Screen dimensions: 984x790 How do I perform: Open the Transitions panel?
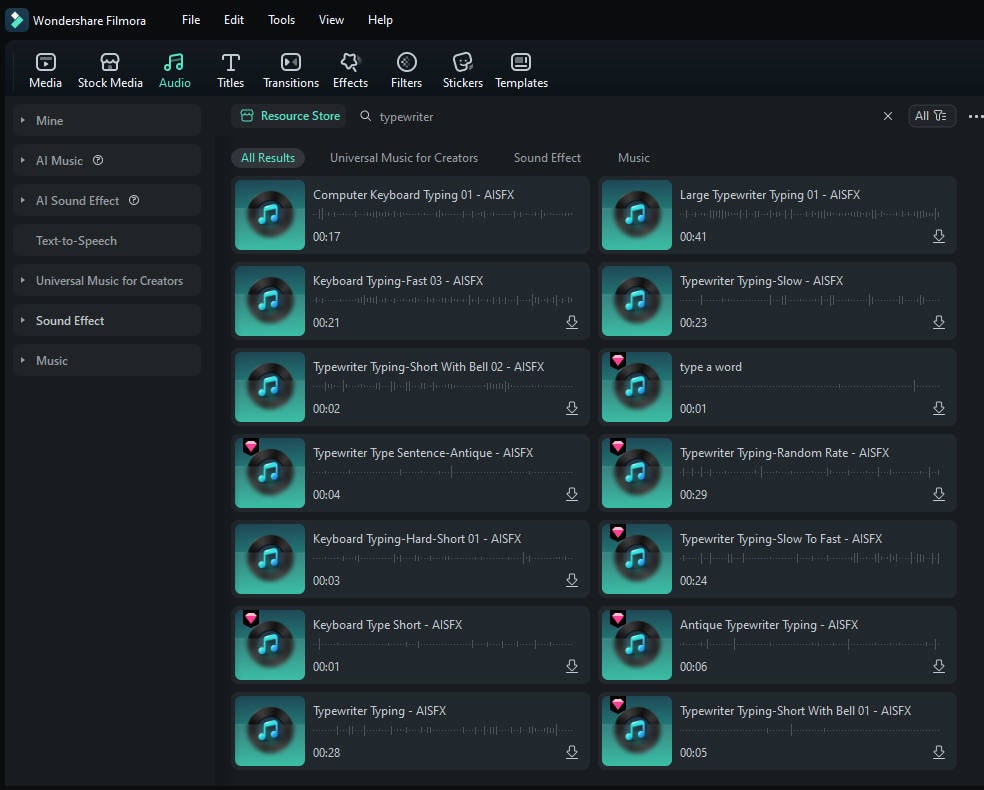(x=291, y=70)
